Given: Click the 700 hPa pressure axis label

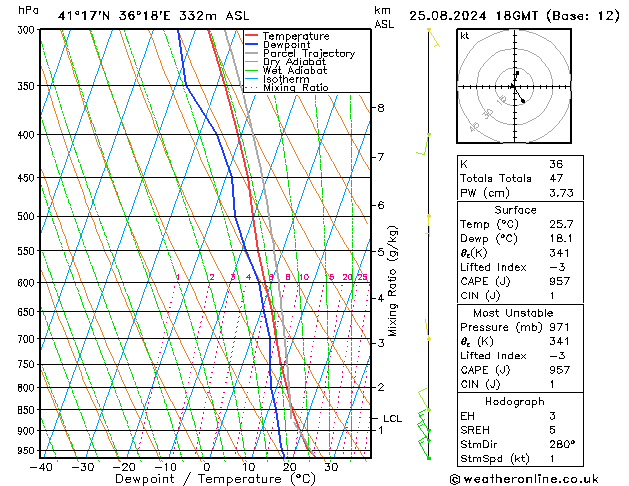Looking at the screenshot, I should coord(28,339).
